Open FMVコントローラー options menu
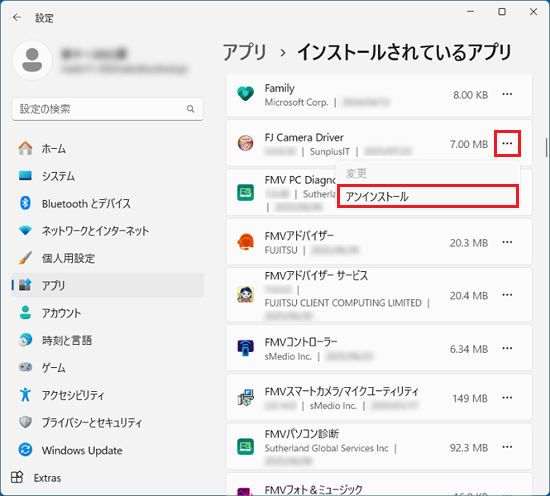Viewport: 550px width, 496px height. (507, 348)
